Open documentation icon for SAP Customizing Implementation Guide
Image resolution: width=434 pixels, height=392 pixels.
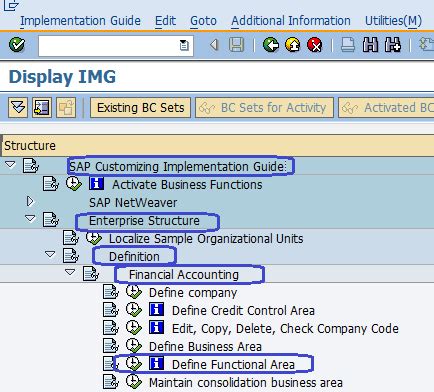click(31, 166)
